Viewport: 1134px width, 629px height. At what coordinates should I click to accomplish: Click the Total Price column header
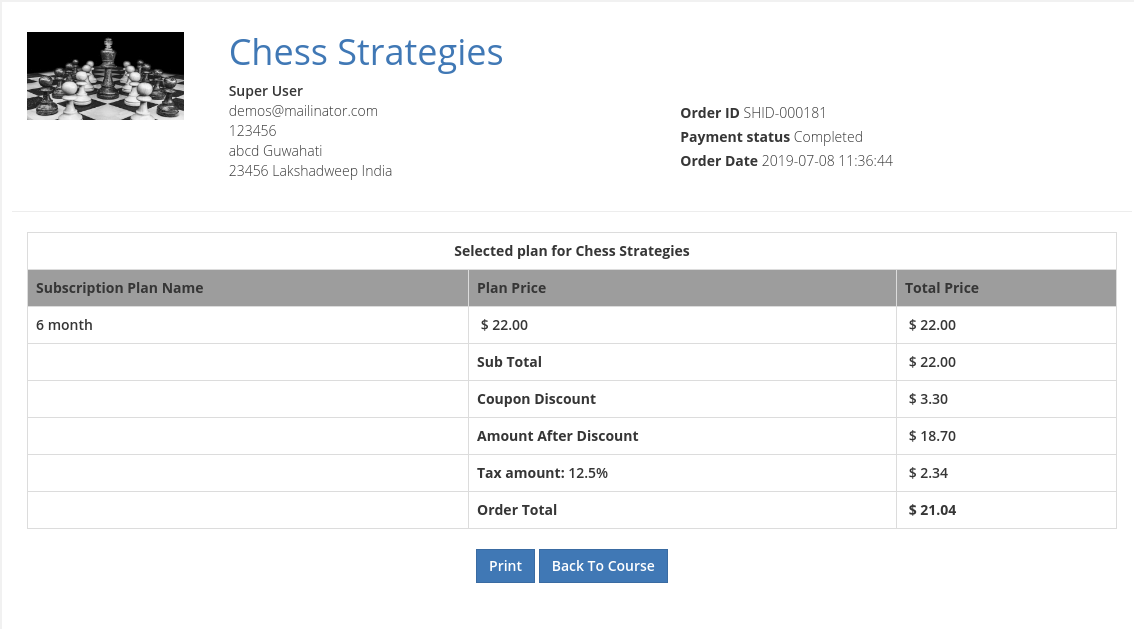point(941,288)
